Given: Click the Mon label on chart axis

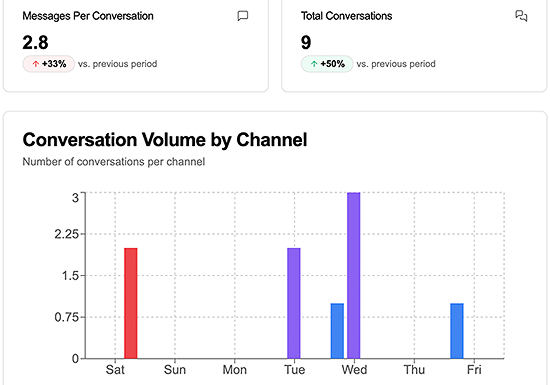Looking at the screenshot, I should point(235,370).
